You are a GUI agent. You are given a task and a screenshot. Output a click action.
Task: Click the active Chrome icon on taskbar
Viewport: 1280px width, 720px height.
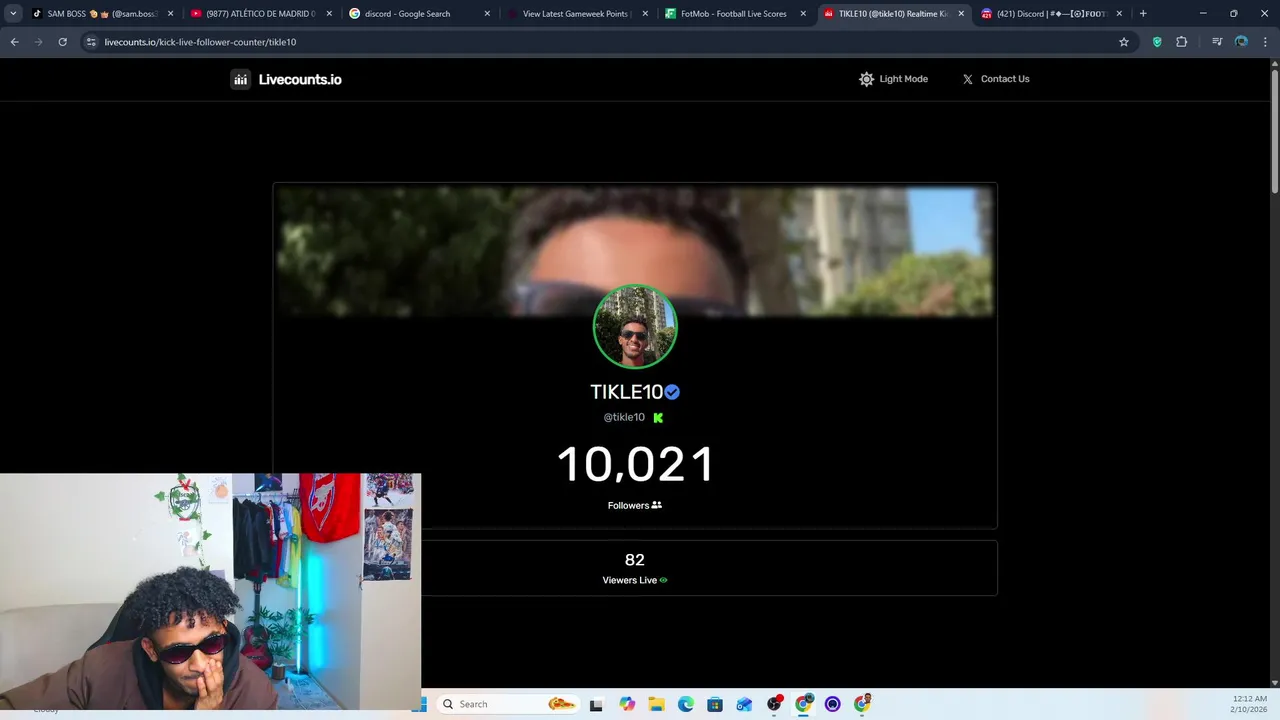pyautogui.click(x=803, y=705)
